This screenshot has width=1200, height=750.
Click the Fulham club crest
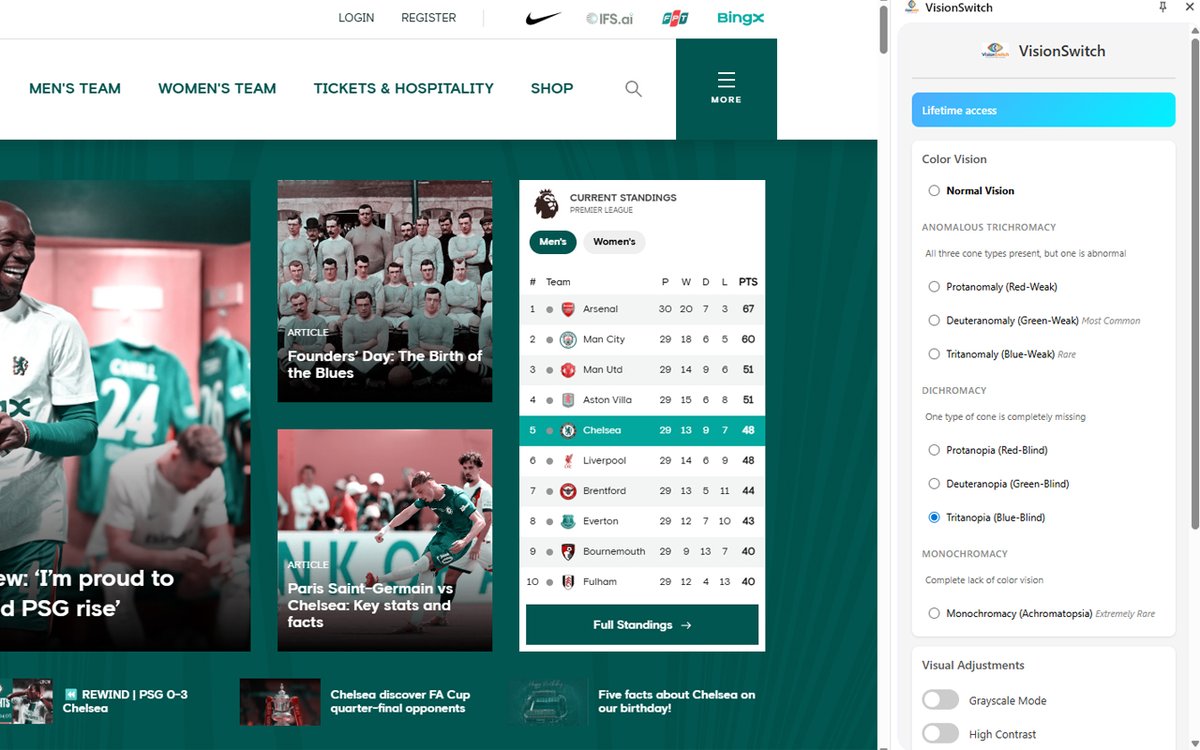pos(568,581)
